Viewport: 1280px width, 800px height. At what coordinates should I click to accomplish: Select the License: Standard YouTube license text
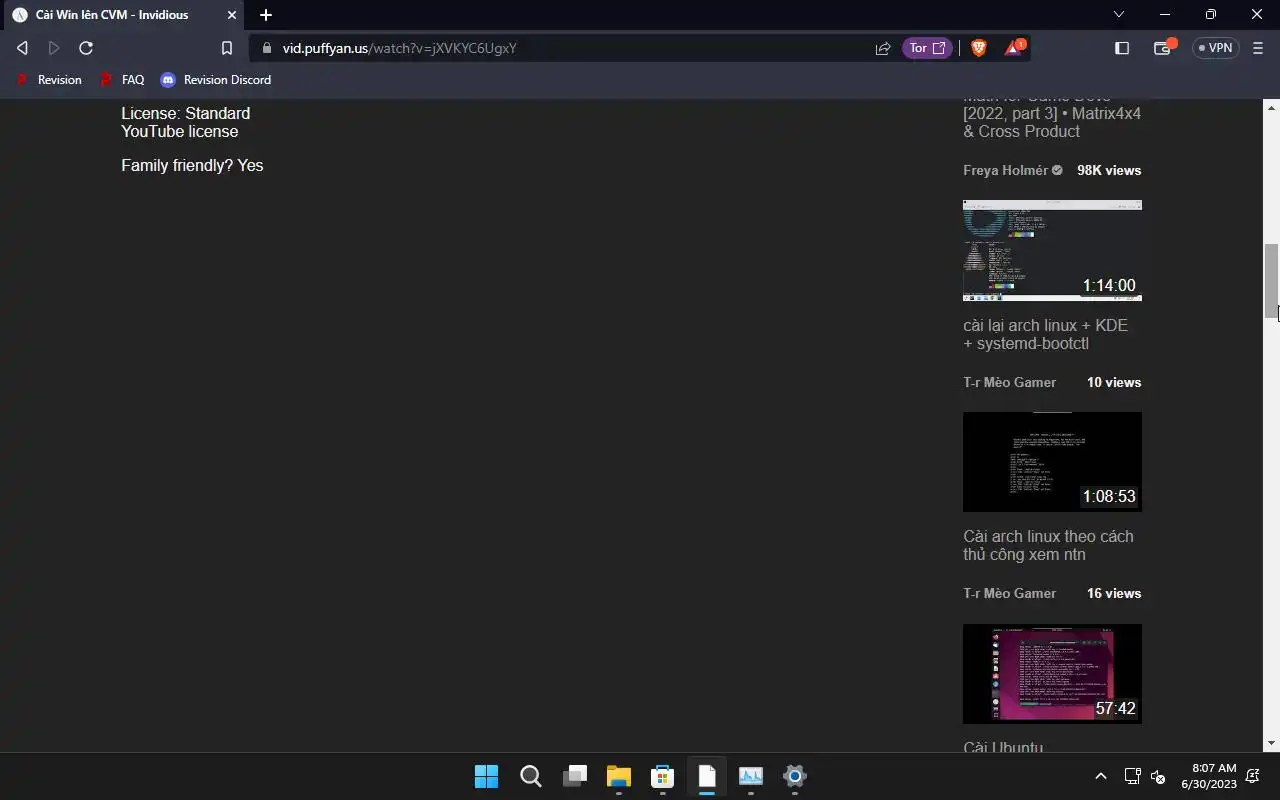tap(186, 122)
